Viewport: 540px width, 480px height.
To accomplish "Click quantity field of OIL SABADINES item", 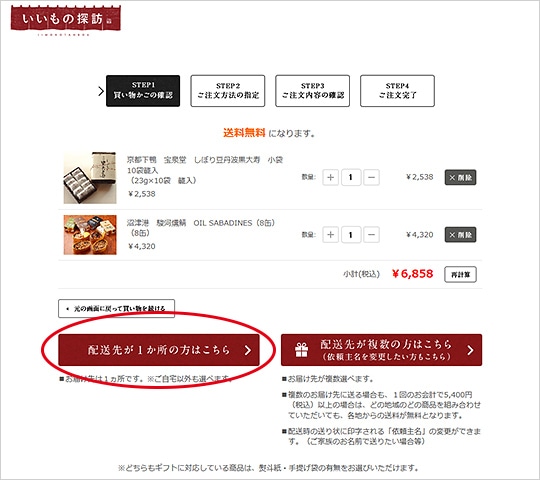I will pyautogui.click(x=351, y=235).
